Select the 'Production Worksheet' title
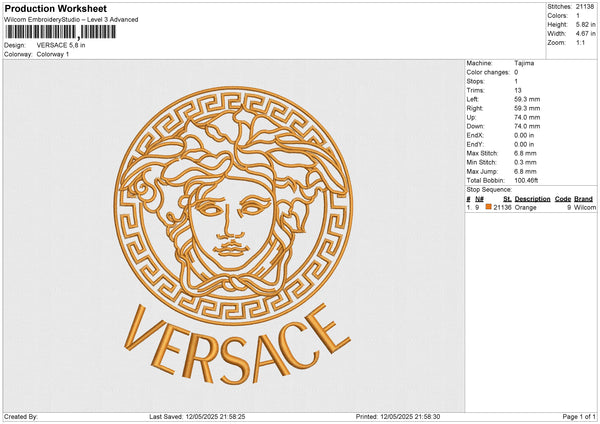The height and width of the screenshot is (424, 600). 55,8
